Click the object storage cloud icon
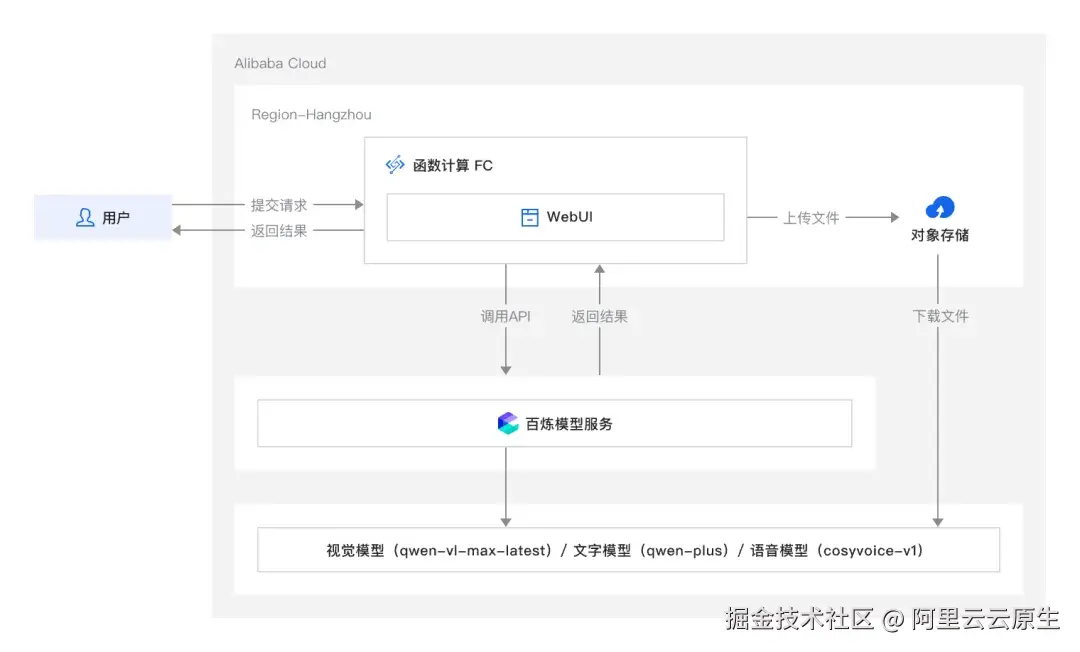The width and height of the screenshot is (1080, 652). pos(939,207)
